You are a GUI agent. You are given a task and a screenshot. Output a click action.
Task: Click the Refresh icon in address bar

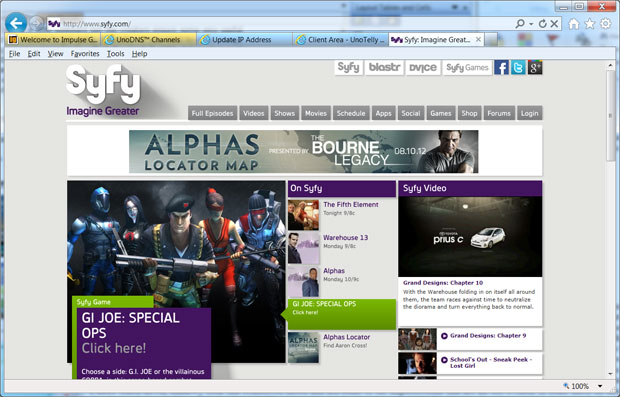pos(542,24)
